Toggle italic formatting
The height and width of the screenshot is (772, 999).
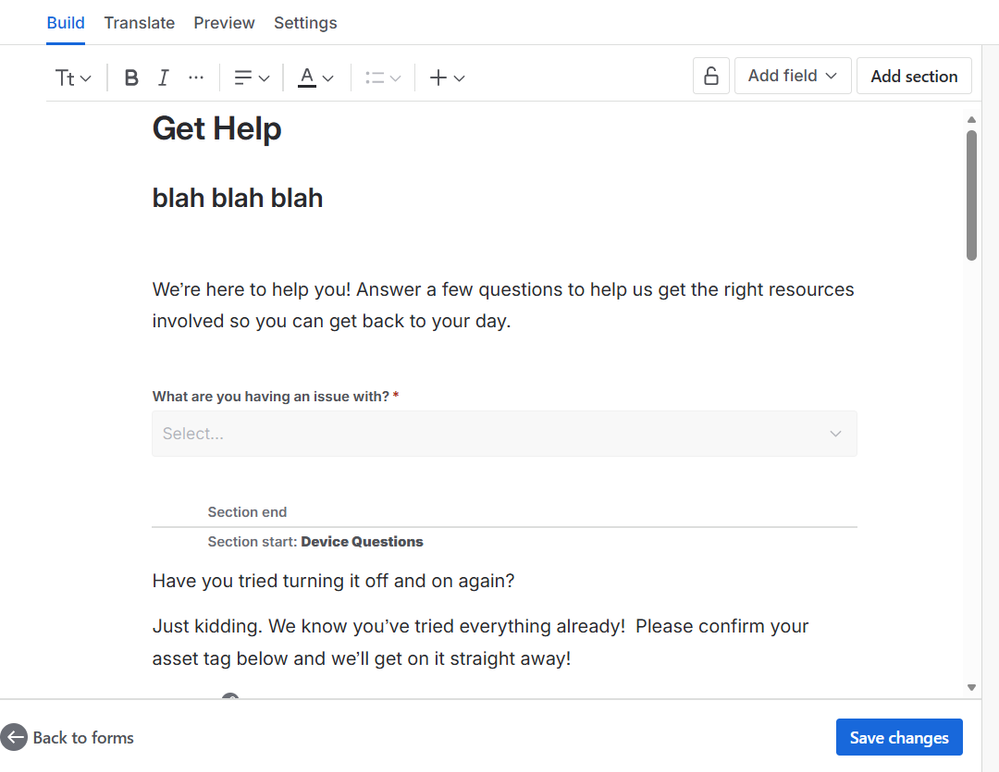pos(164,78)
